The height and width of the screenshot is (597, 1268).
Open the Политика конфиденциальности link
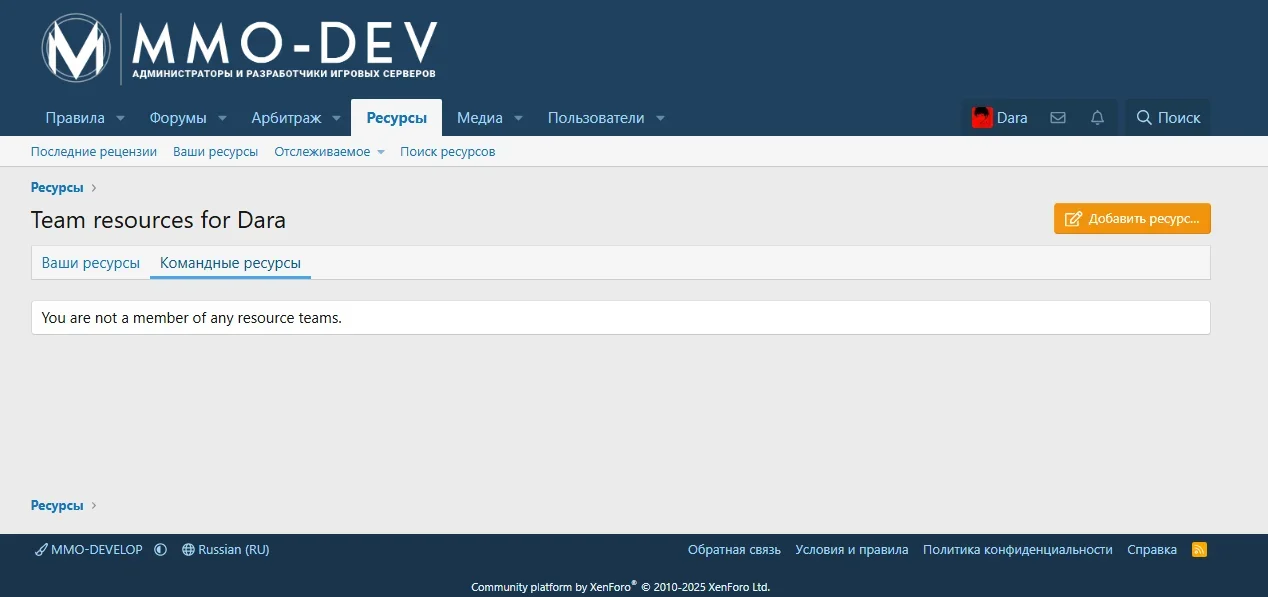(1018, 550)
